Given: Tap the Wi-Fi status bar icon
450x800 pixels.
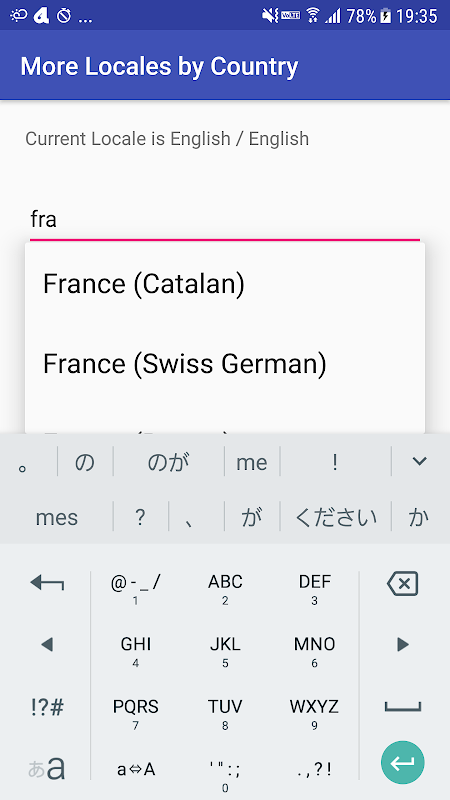Looking at the screenshot, I should pos(312,15).
